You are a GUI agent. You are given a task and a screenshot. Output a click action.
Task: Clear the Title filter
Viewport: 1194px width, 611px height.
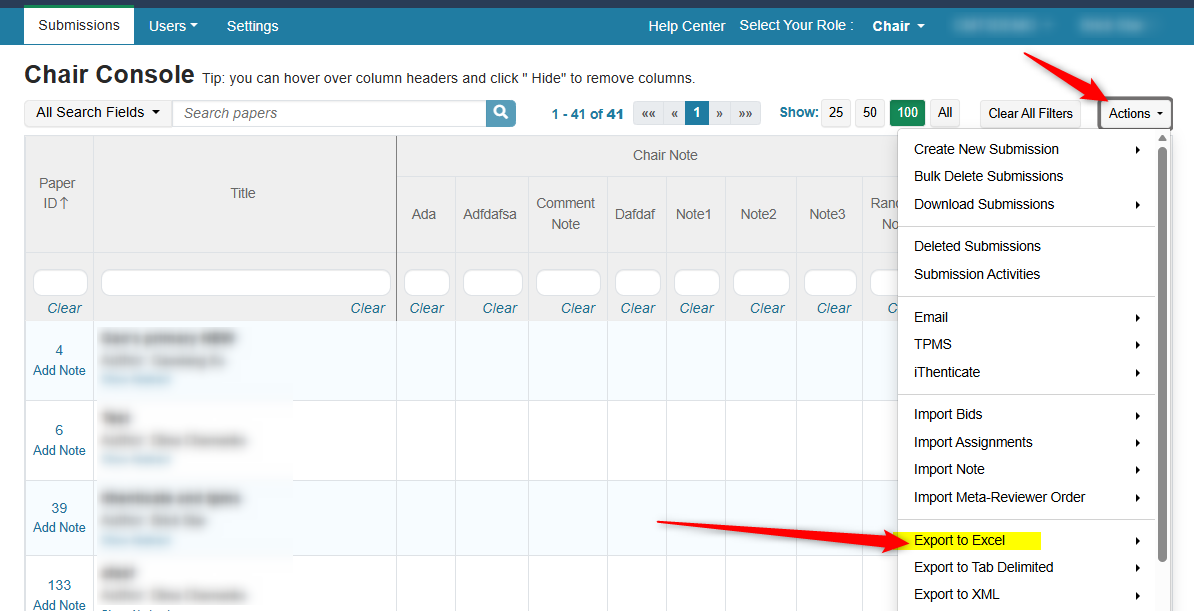coord(368,309)
